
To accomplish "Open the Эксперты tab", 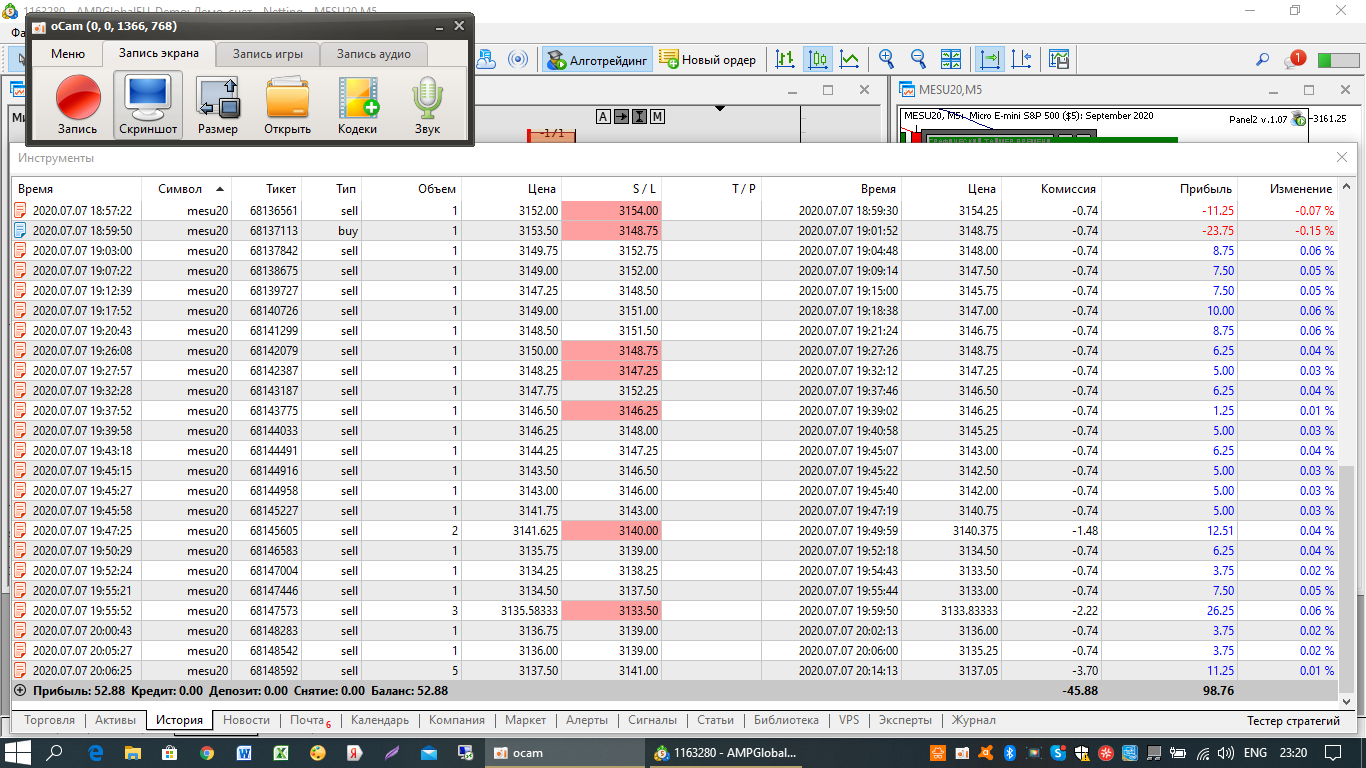I will [905, 720].
